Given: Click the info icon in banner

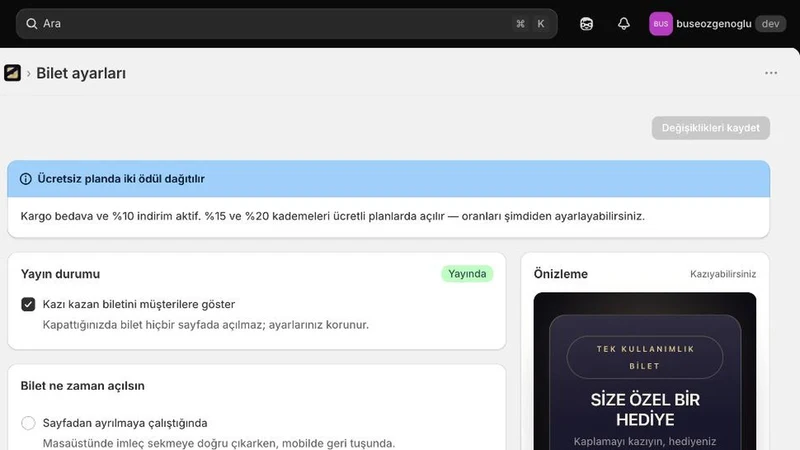Looking at the screenshot, I should click(x=26, y=179).
